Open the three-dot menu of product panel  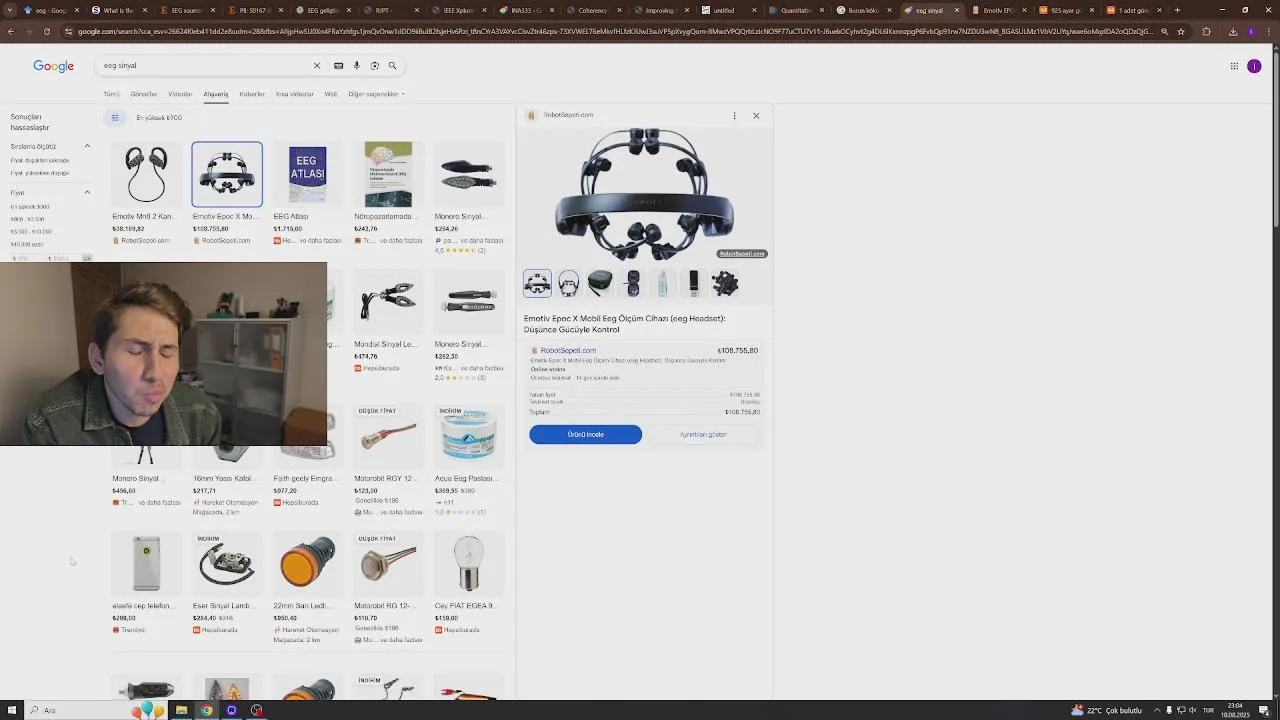734,116
